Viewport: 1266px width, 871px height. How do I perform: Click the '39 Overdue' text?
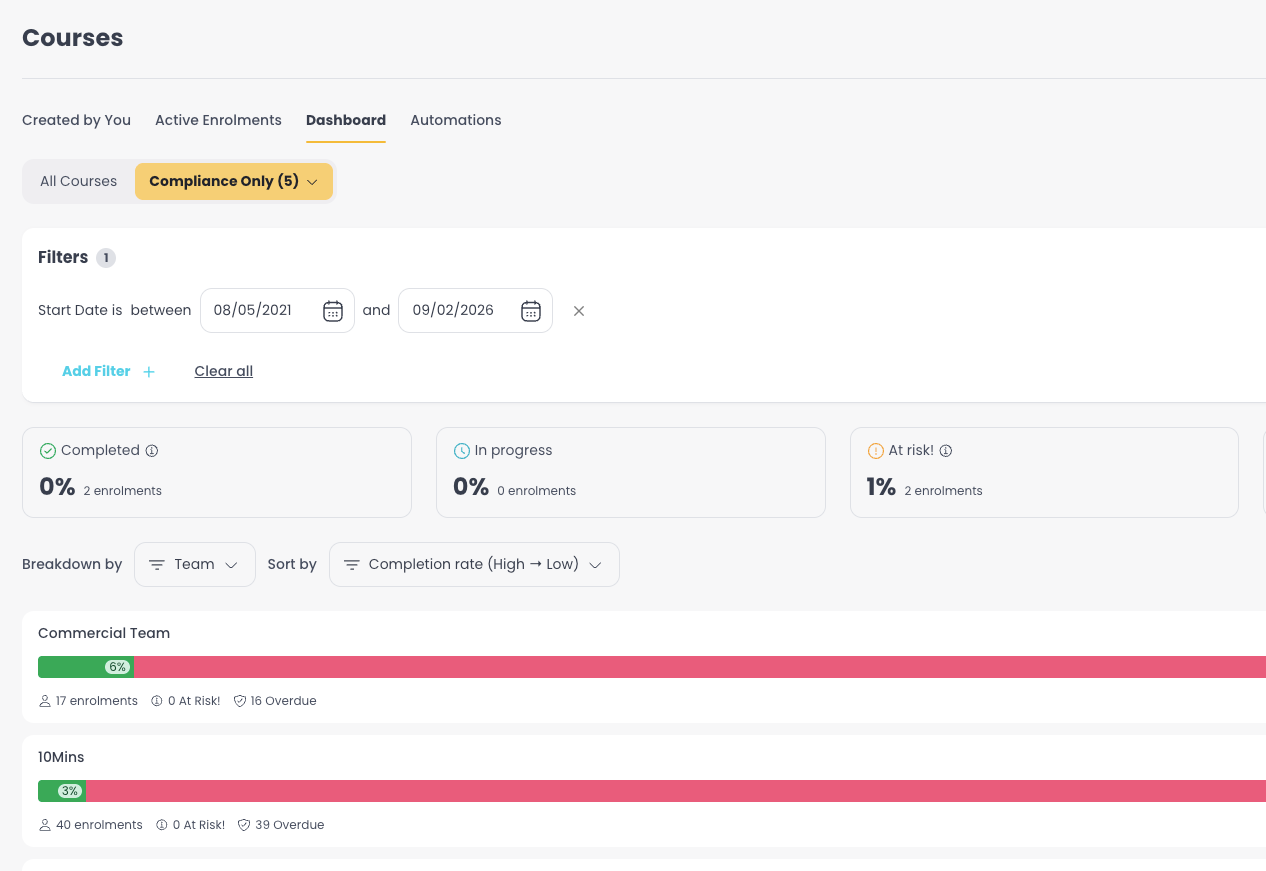[x=290, y=825]
